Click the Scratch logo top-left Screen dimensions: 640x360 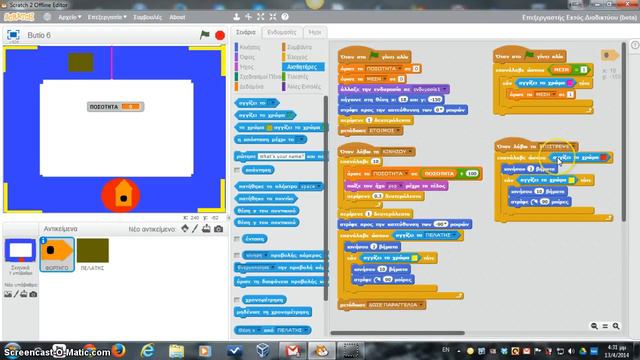coord(19,17)
